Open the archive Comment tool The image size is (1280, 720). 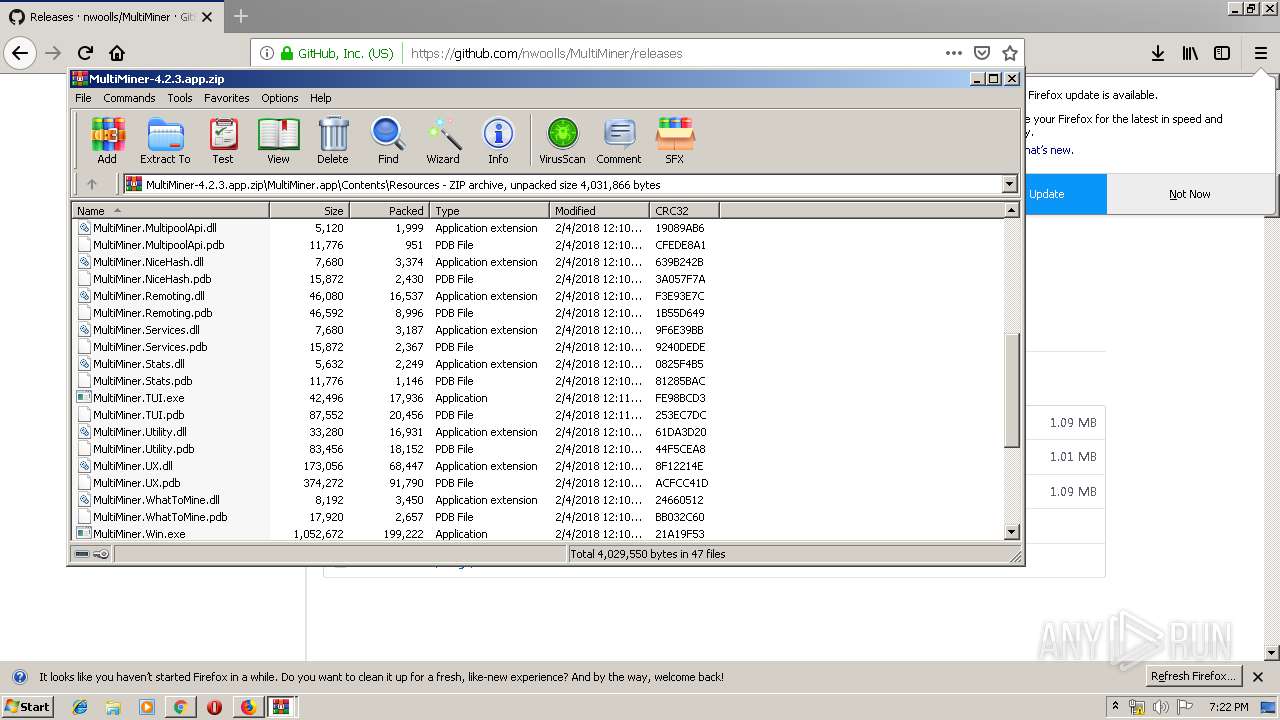619,140
